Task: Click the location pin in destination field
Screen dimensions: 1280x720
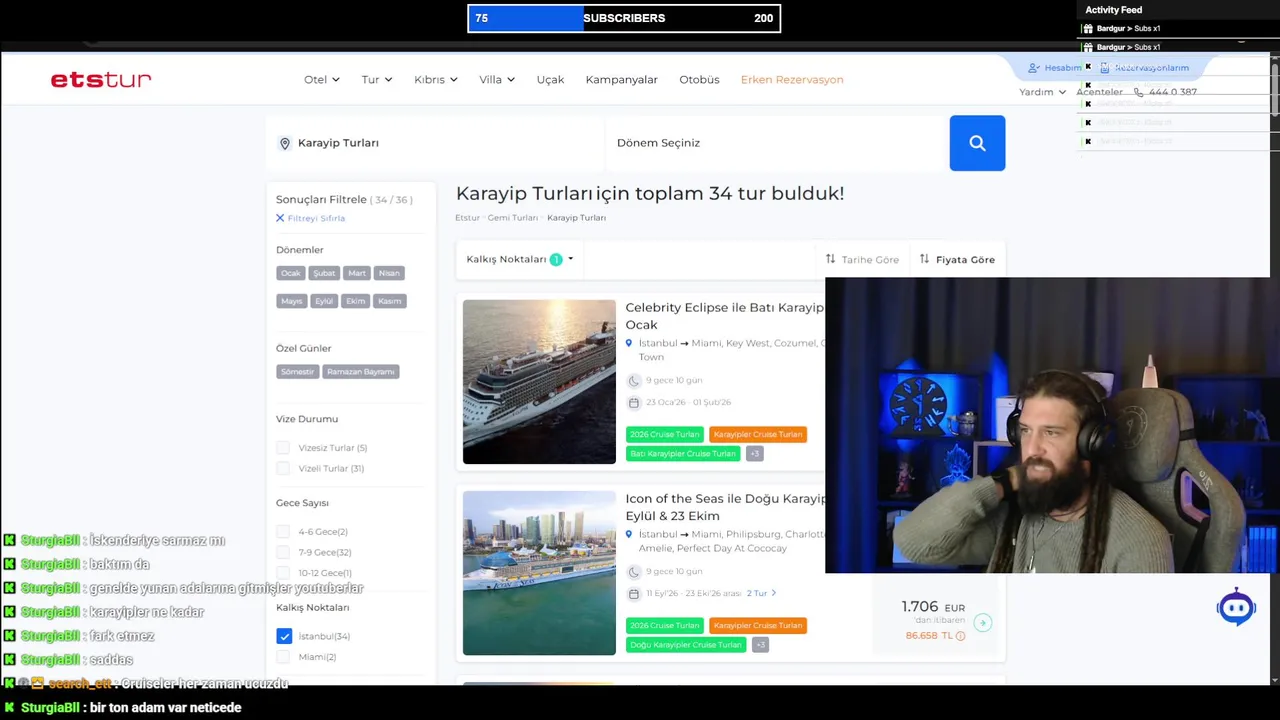Action: 285,144
